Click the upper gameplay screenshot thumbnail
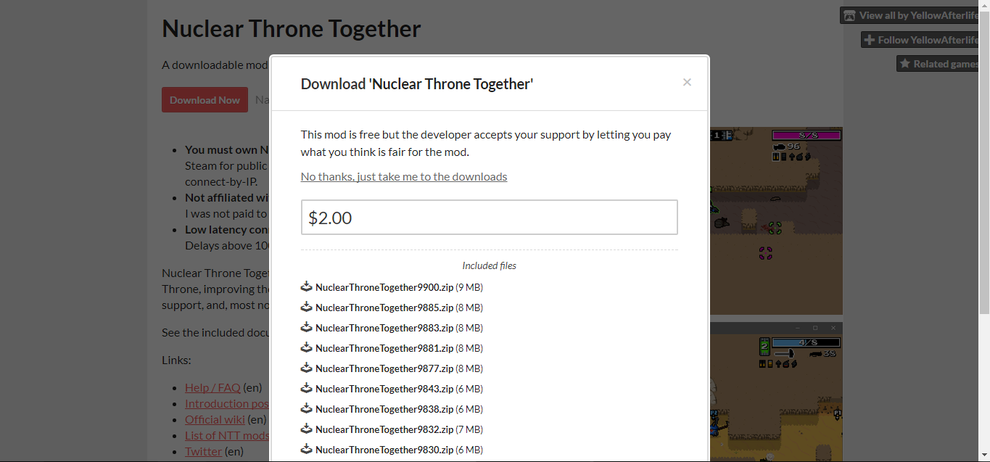 click(x=776, y=221)
